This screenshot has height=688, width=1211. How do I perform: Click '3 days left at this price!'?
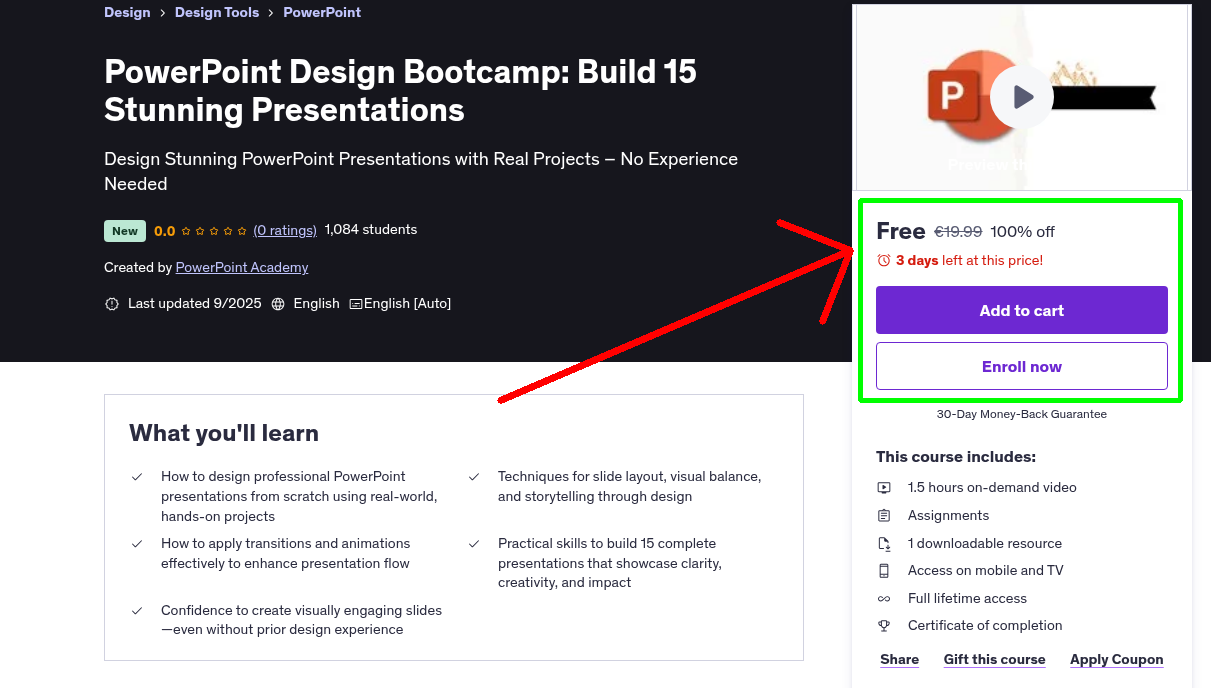(969, 260)
